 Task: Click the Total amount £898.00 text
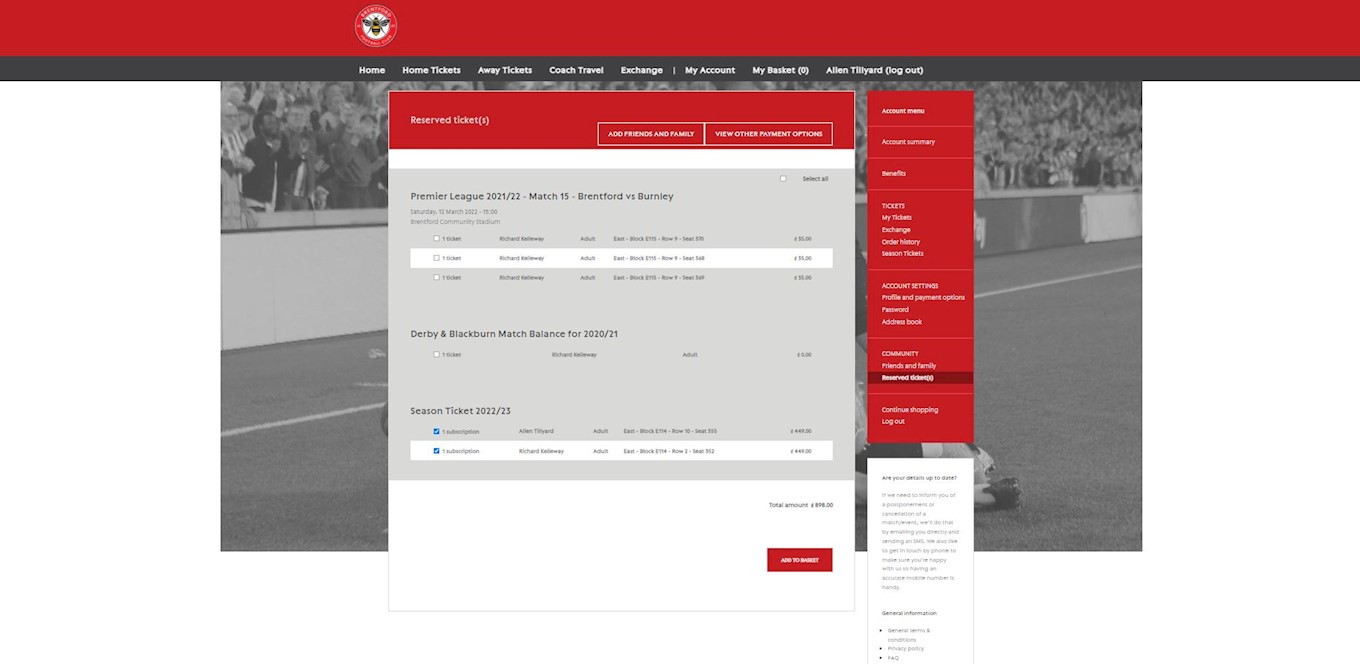[801, 505]
